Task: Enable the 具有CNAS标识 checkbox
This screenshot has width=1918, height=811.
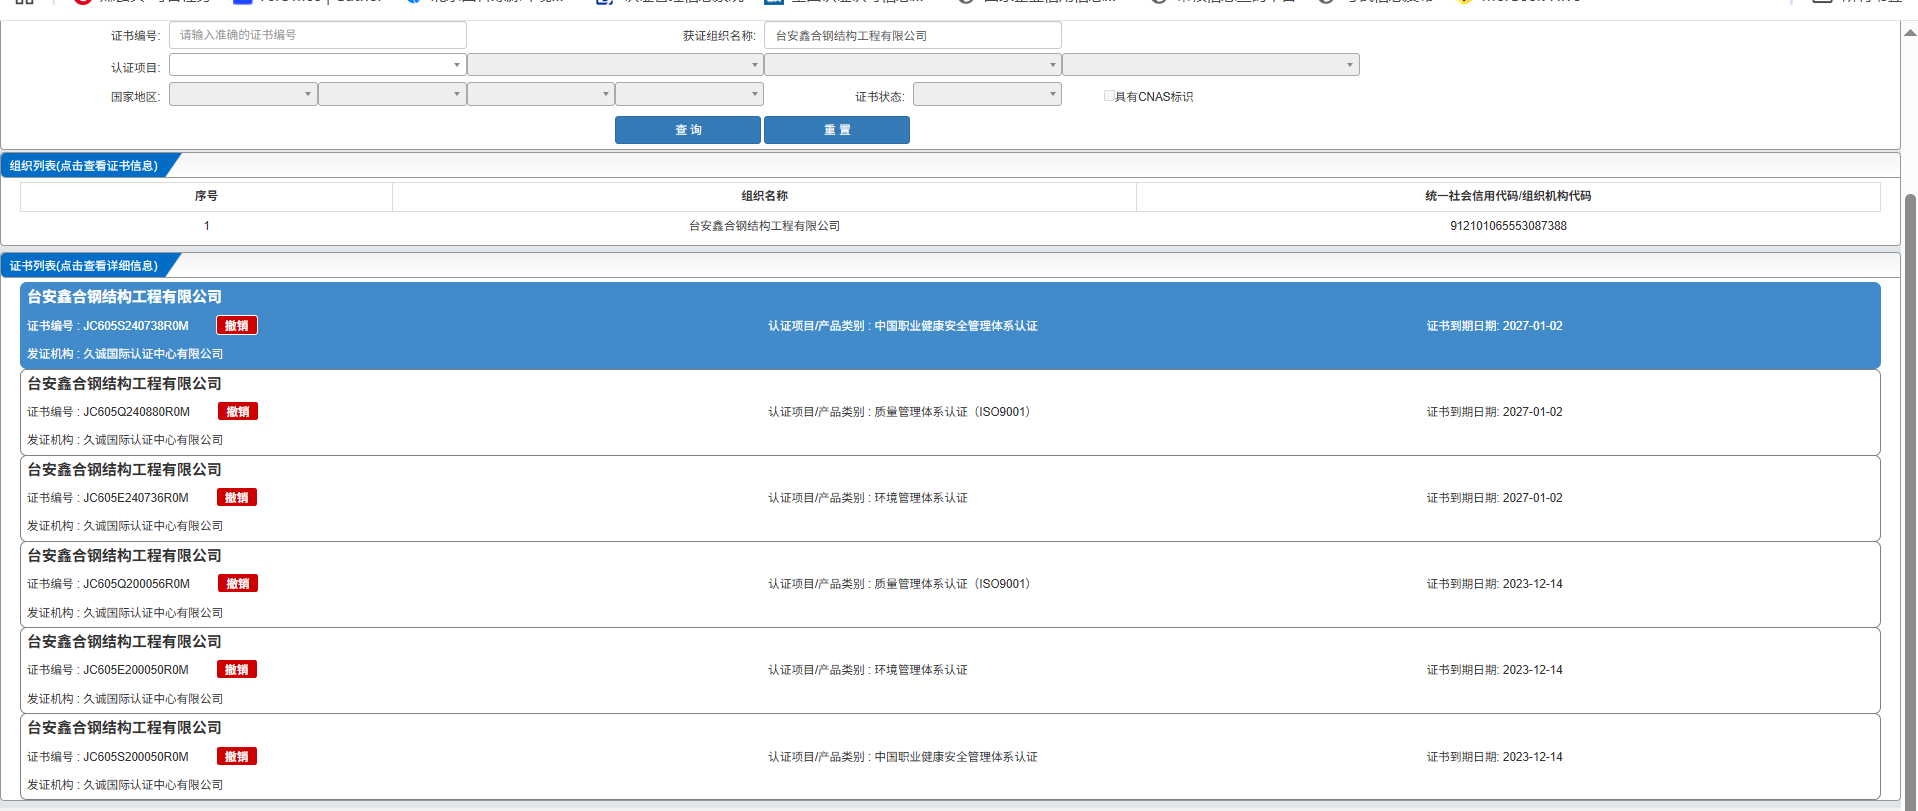Action: click(x=1109, y=96)
